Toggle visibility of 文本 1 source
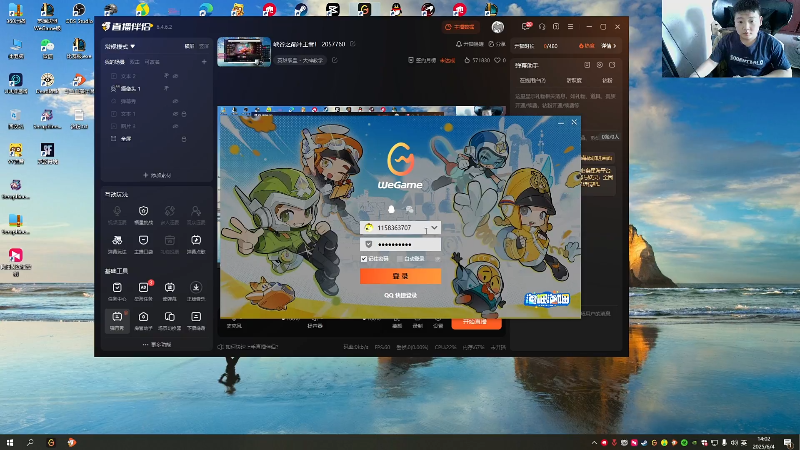The image size is (800, 450). pyautogui.click(x=175, y=114)
